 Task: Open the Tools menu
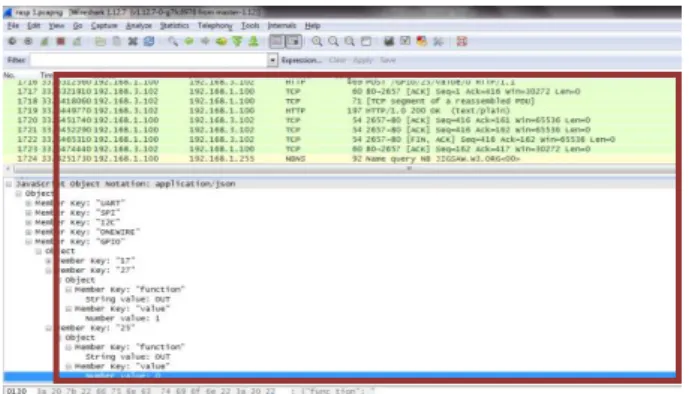pos(250,25)
